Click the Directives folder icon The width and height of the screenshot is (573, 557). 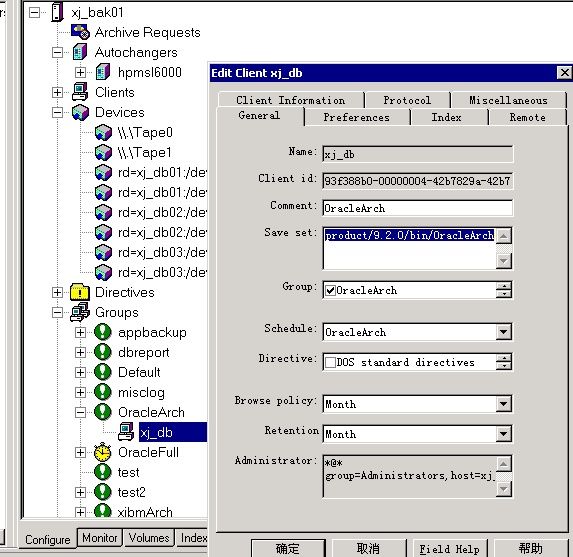80,292
